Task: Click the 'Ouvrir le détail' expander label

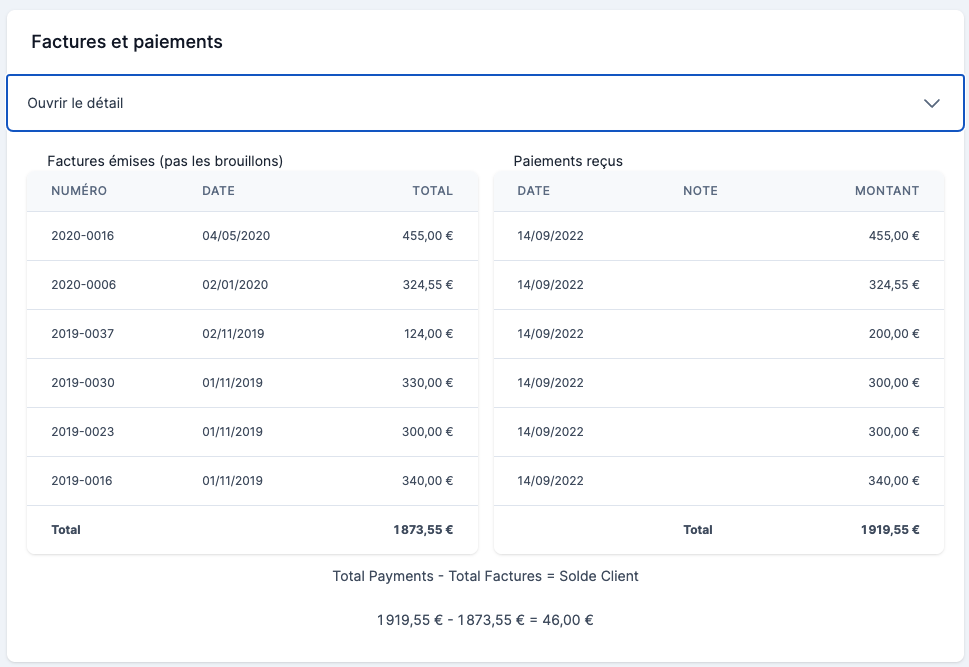Action: (75, 103)
